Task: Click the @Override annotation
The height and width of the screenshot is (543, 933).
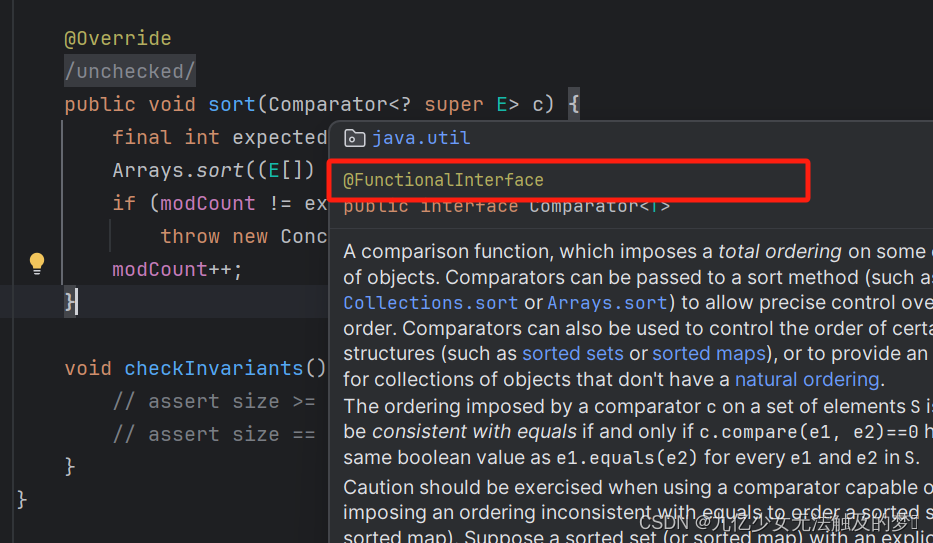Action: 118,39
